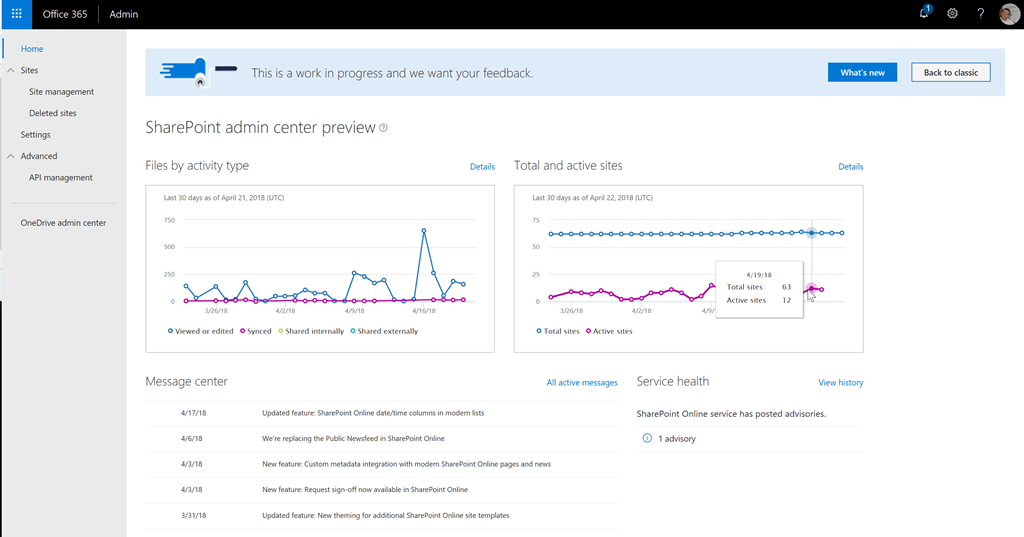Click the advisory info icon under Service health
Image resolution: width=1024 pixels, height=537 pixels.
coord(647,438)
